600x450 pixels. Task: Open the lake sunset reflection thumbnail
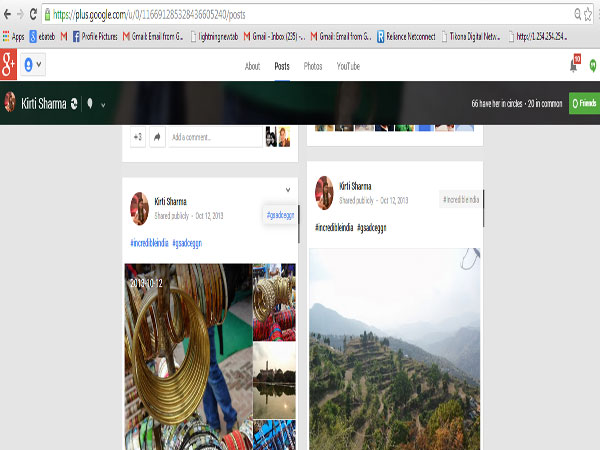coord(274,380)
